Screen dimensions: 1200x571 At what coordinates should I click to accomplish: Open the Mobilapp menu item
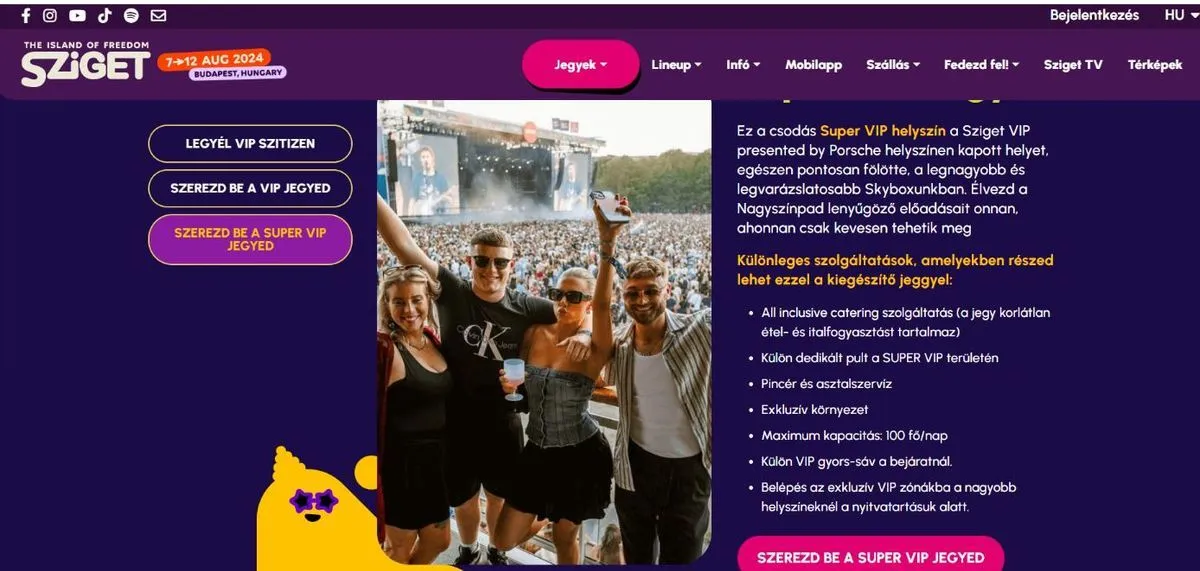coord(813,65)
